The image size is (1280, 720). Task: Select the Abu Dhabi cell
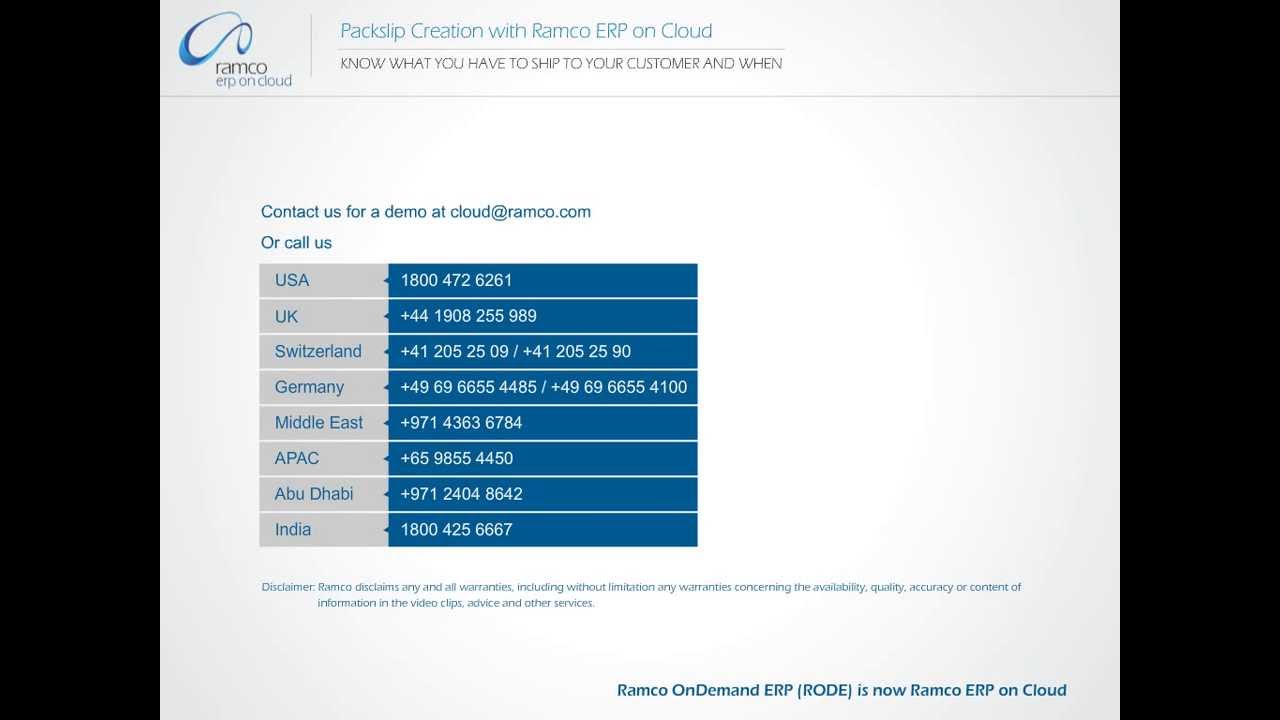tap(323, 494)
